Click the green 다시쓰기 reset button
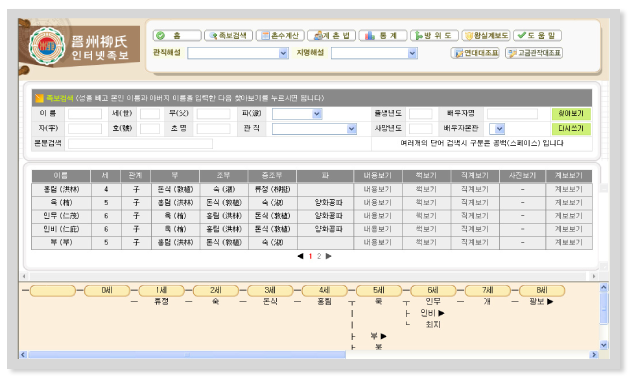This screenshot has height=379, width=629. coord(571,129)
